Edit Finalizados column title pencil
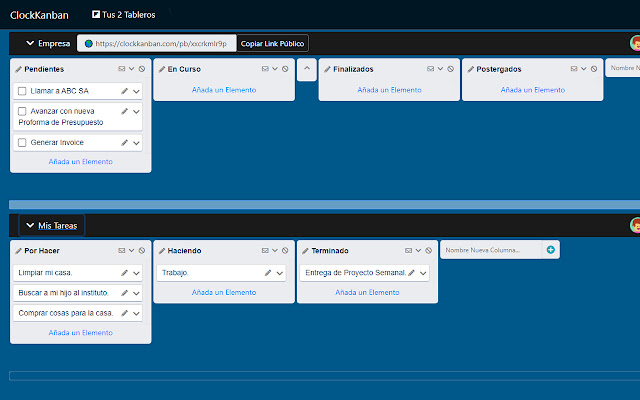640x400 pixels. tap(327, 69)
